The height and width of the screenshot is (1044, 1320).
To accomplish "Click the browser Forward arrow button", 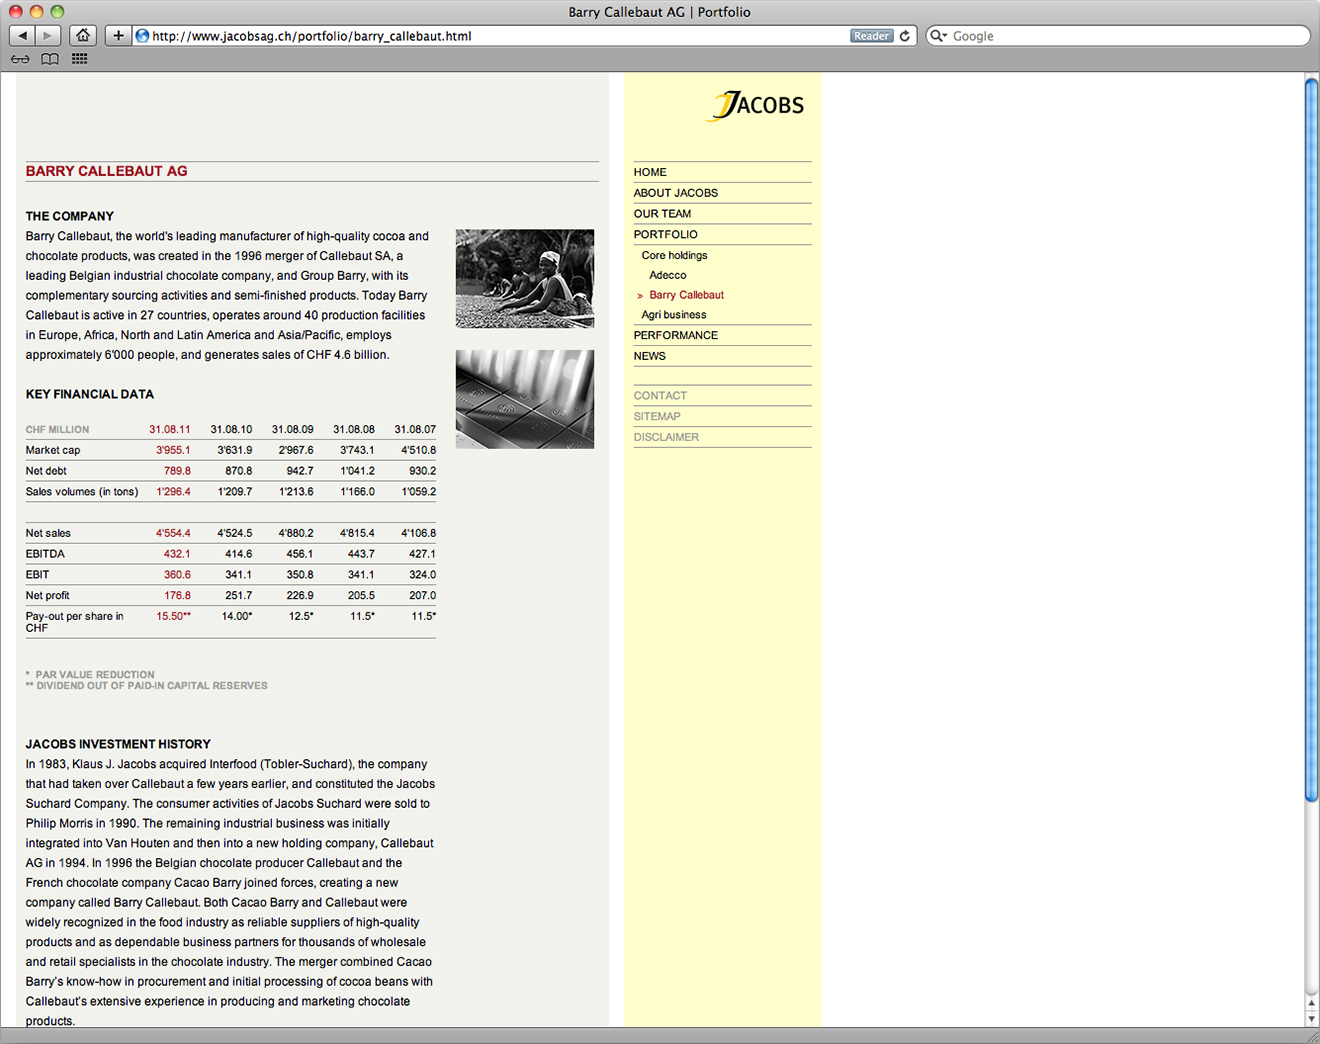I will point(48,36).
